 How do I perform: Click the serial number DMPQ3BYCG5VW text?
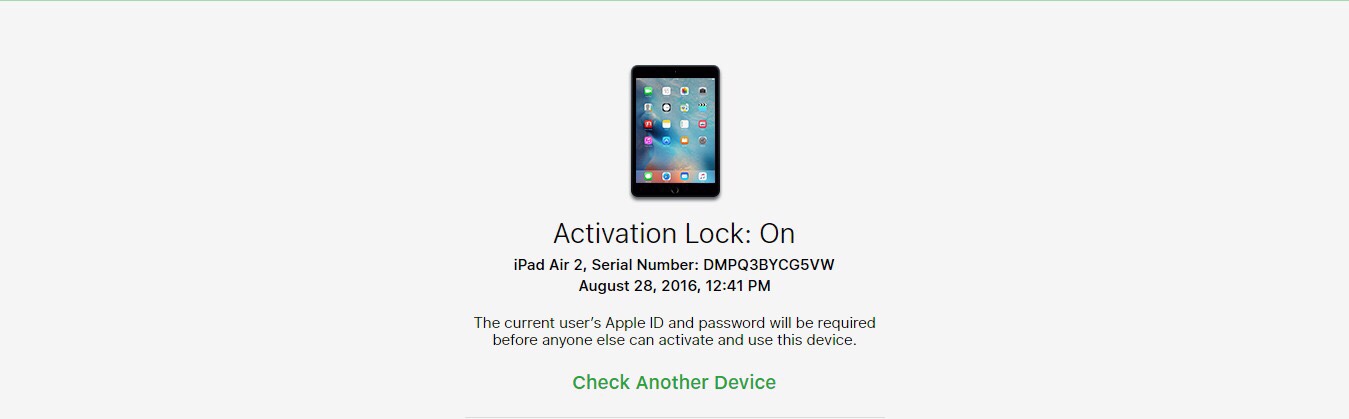769,265
